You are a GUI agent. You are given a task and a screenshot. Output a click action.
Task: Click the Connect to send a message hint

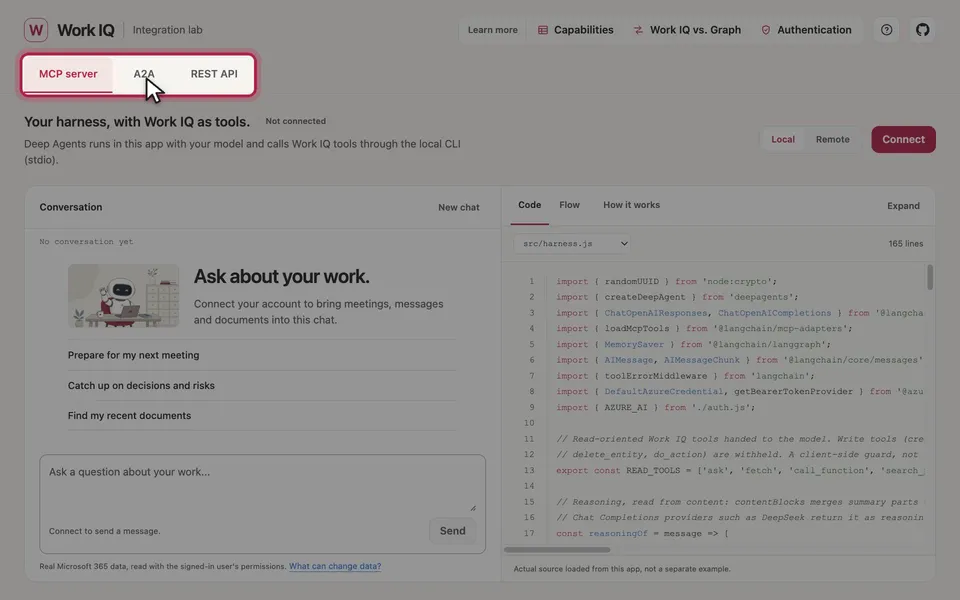click(x=105, y=531)
